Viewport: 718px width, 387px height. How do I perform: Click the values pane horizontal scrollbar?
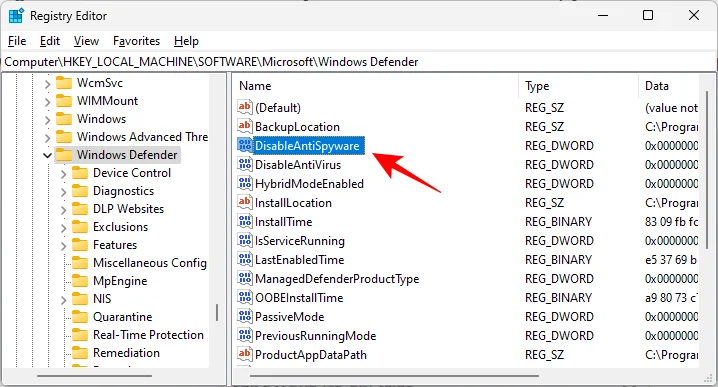pos(394,376)
